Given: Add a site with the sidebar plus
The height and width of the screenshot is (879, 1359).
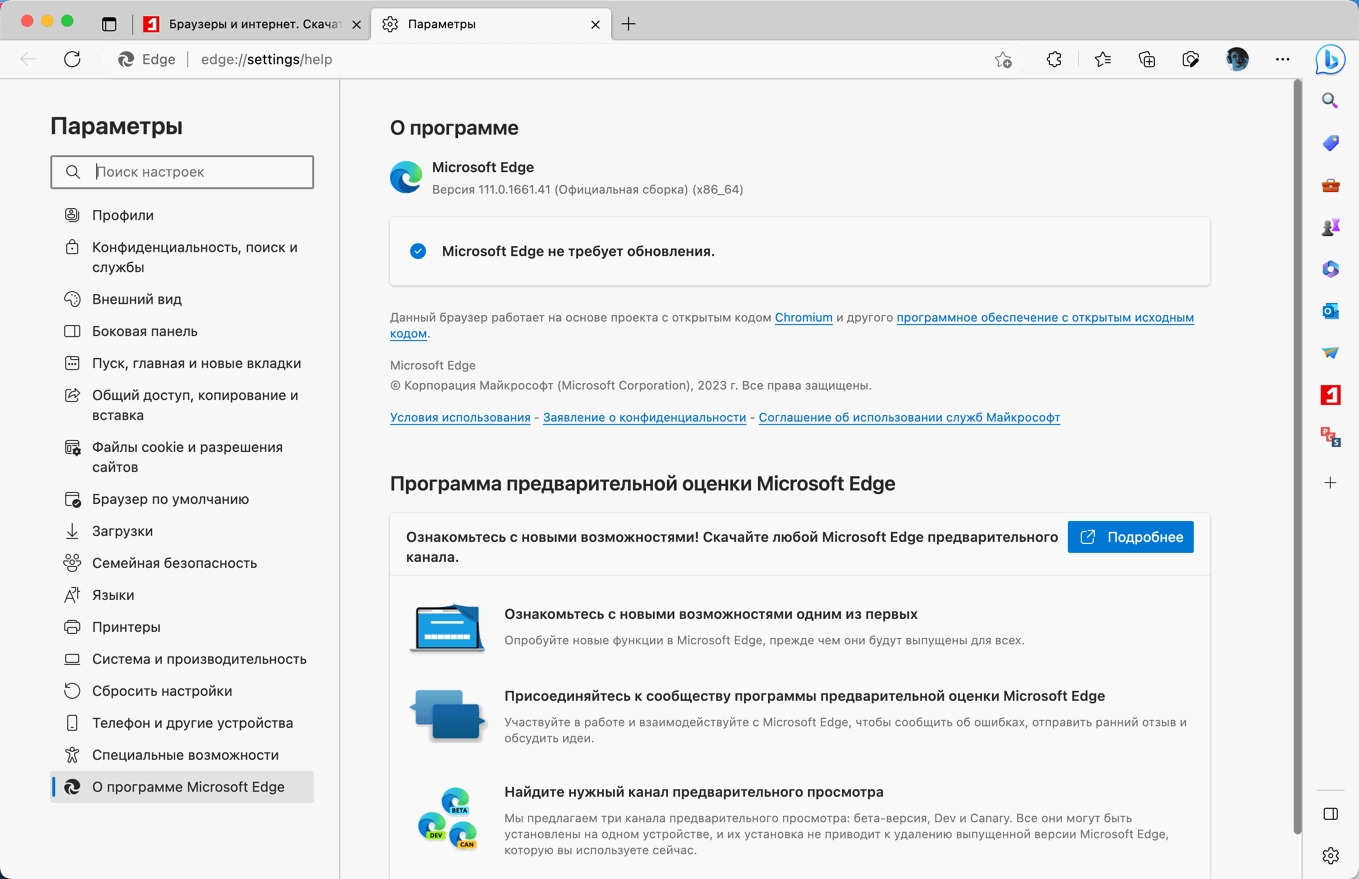Looking at the screenshot, I should 1330,482.
